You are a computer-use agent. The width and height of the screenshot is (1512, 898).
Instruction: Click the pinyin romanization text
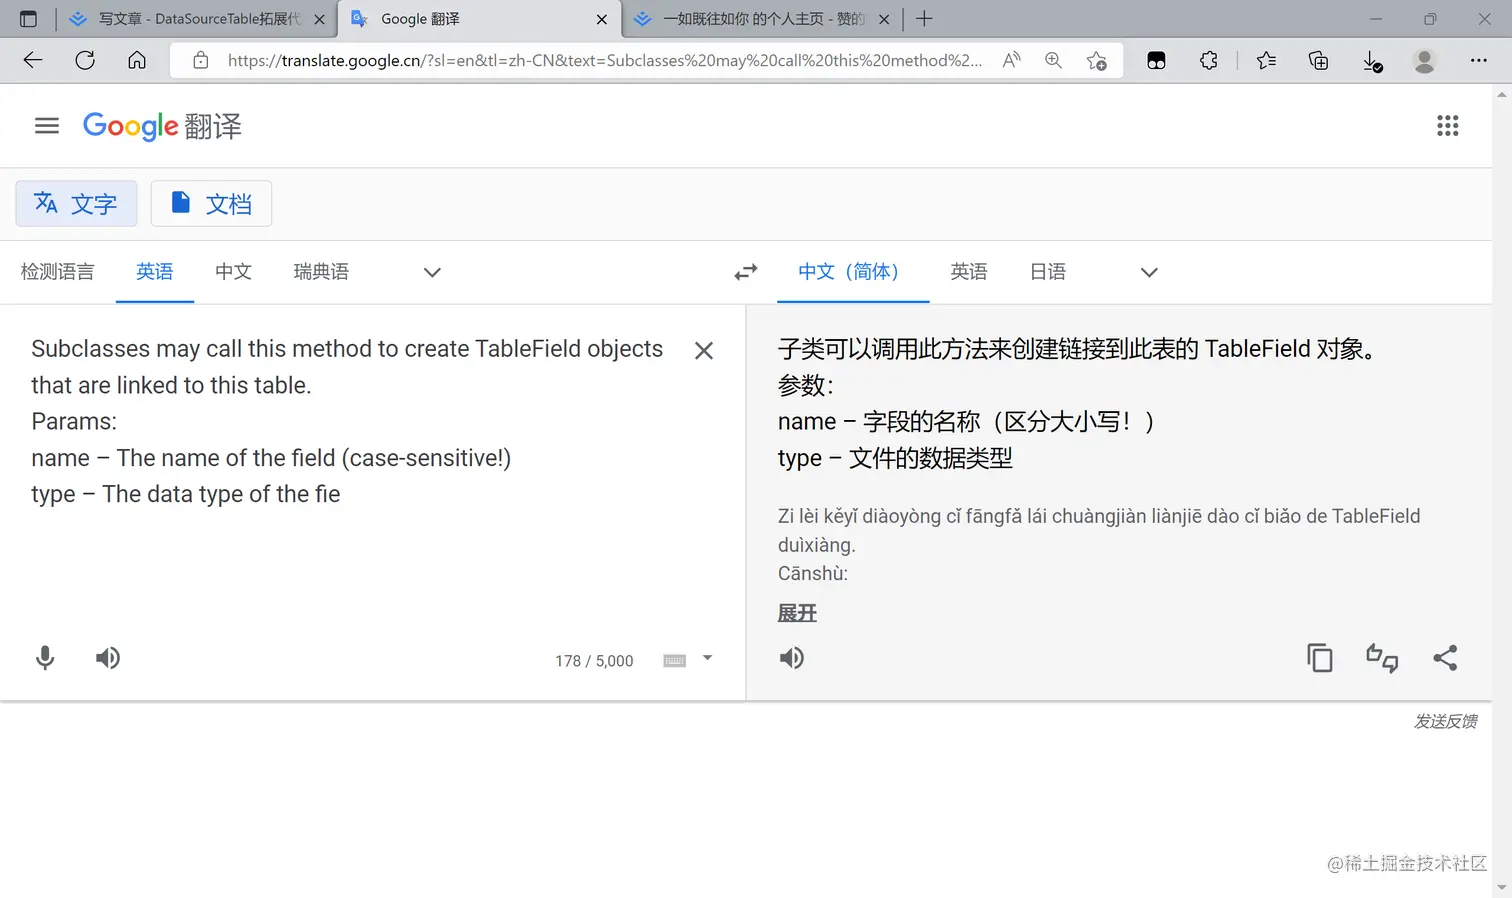[x=1099, y=544]
